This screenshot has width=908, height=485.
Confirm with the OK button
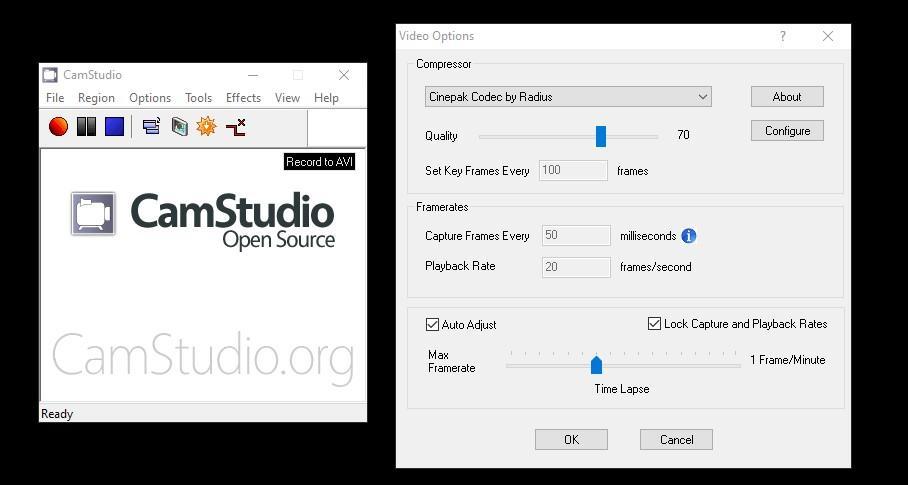571,439
